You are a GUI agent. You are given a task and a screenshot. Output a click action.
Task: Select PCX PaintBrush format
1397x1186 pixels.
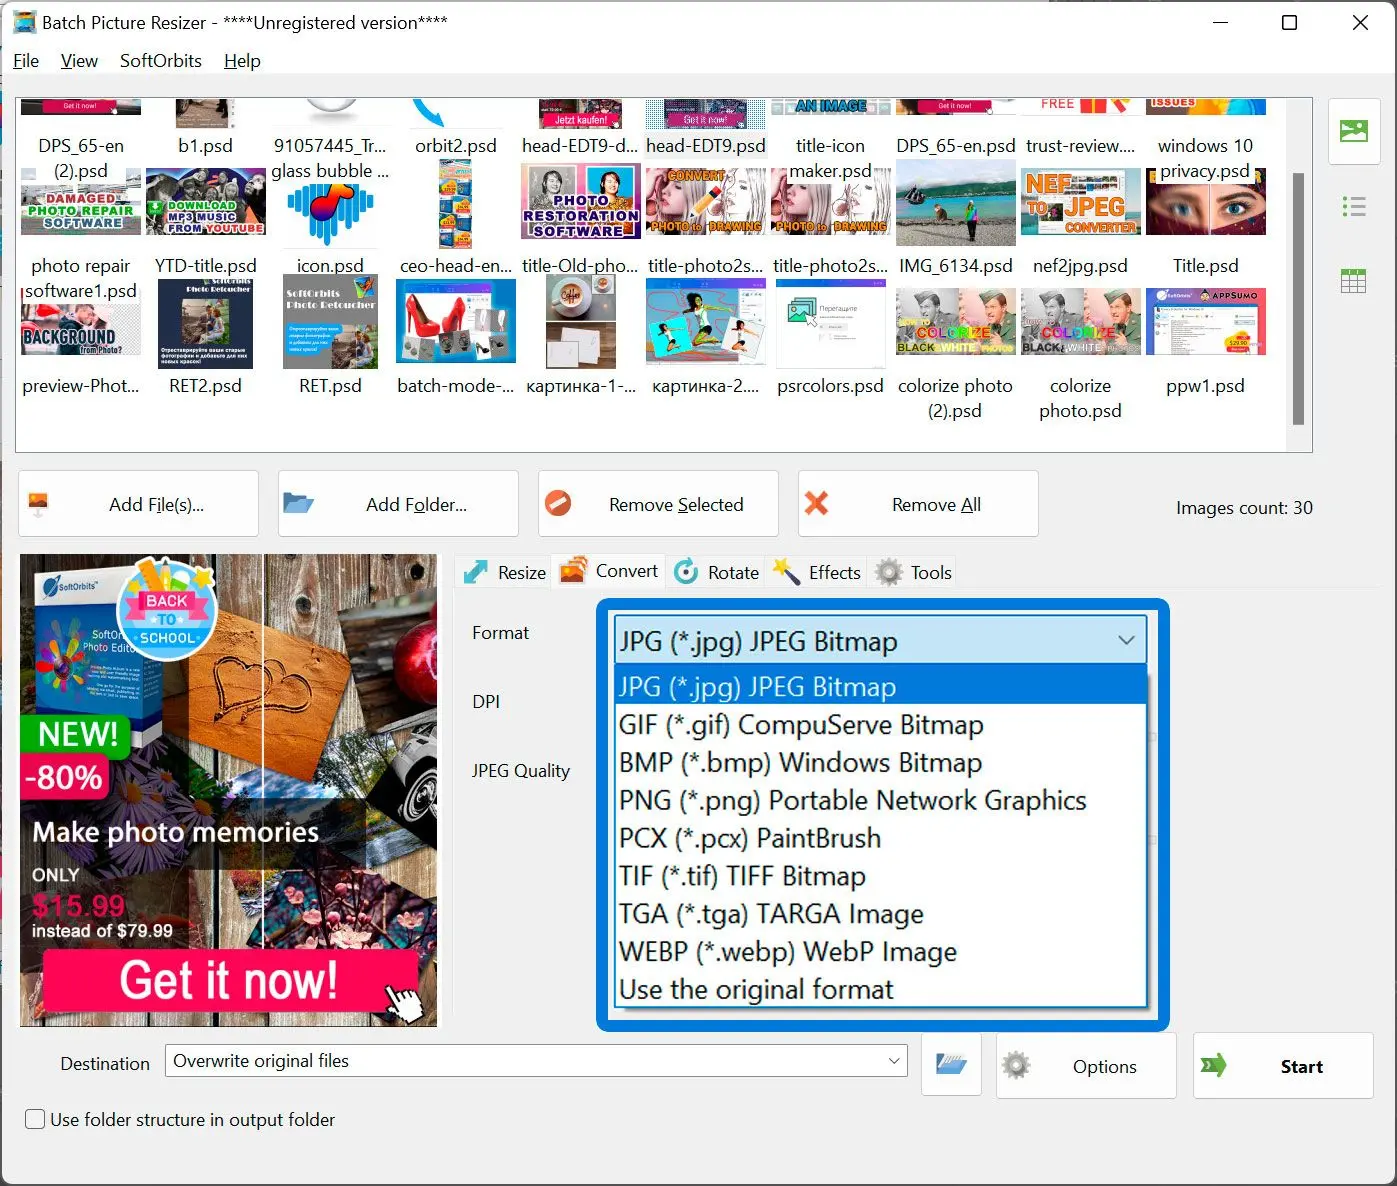pos(880,838)
